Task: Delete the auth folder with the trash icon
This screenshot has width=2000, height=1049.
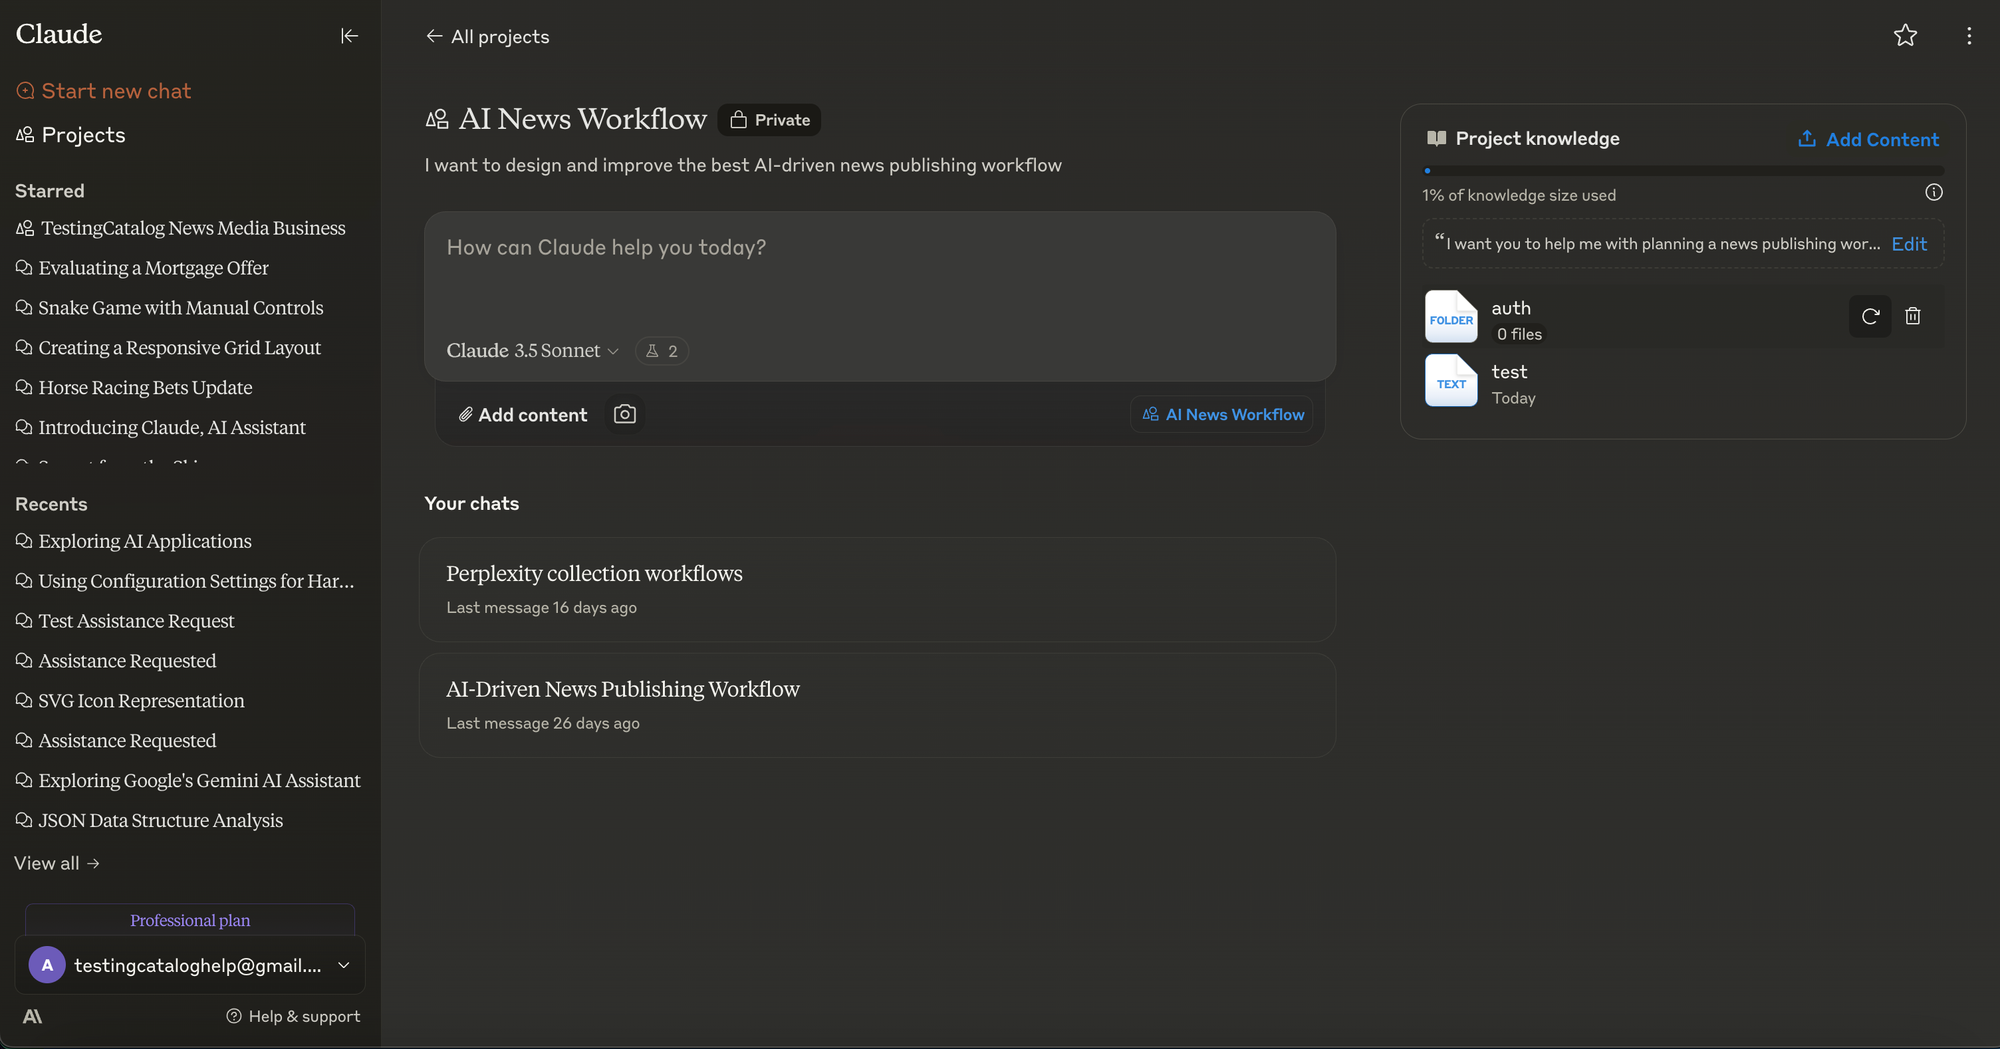Action: pos(1913,316)
